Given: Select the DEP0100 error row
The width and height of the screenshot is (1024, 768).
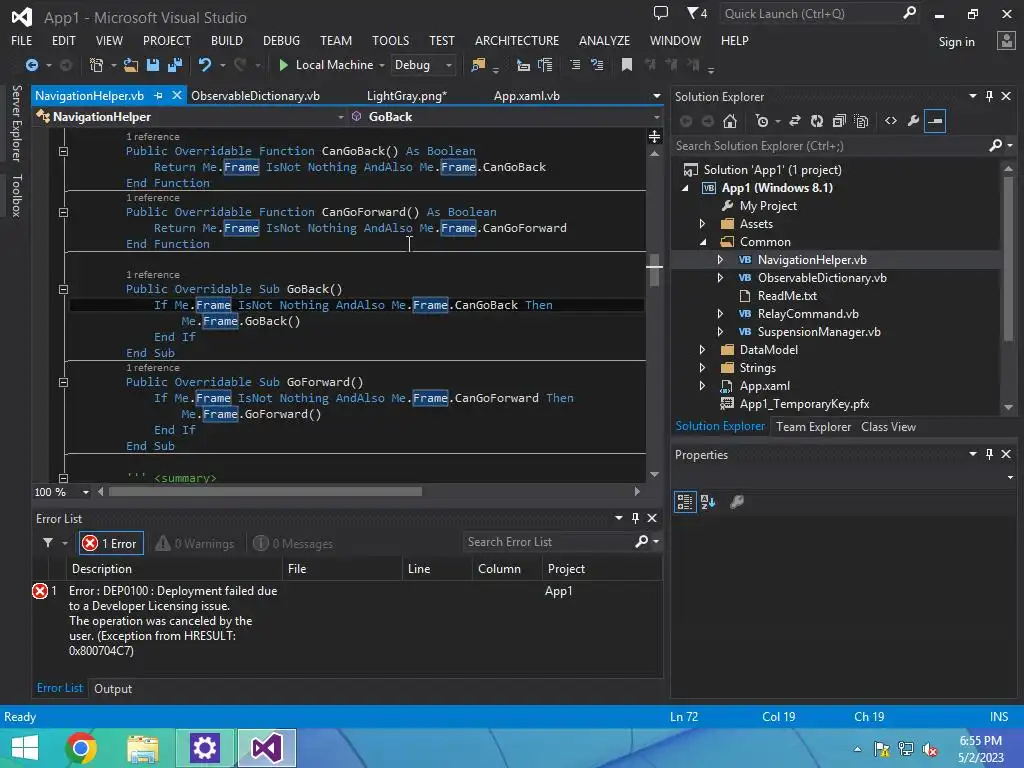Looking at the screenshot, I should pyautogui.click(x=347, y=620).
